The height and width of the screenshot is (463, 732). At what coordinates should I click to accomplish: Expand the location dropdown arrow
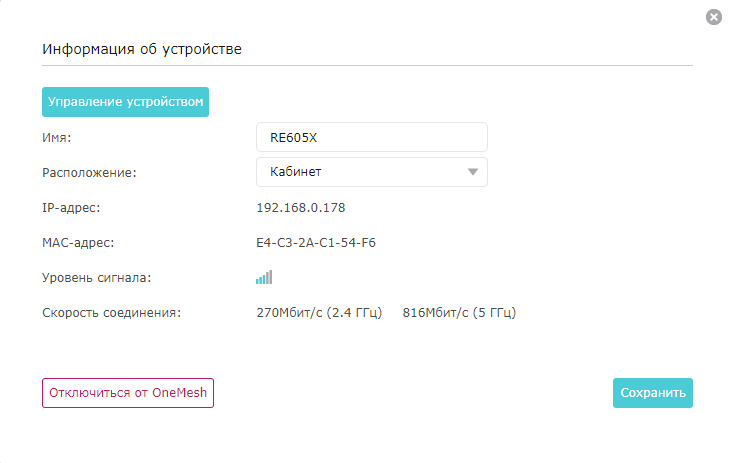pyautogui.click(x=472, y=172)
